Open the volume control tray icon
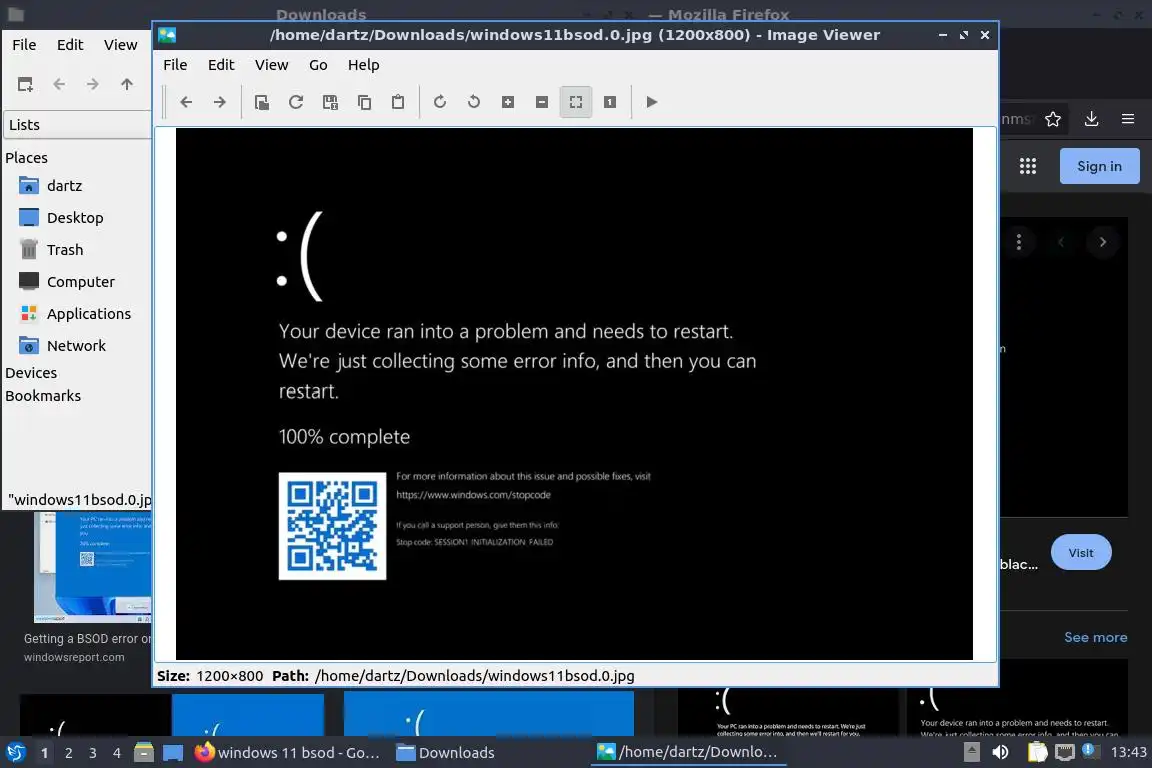 [x=1000, y=753]
